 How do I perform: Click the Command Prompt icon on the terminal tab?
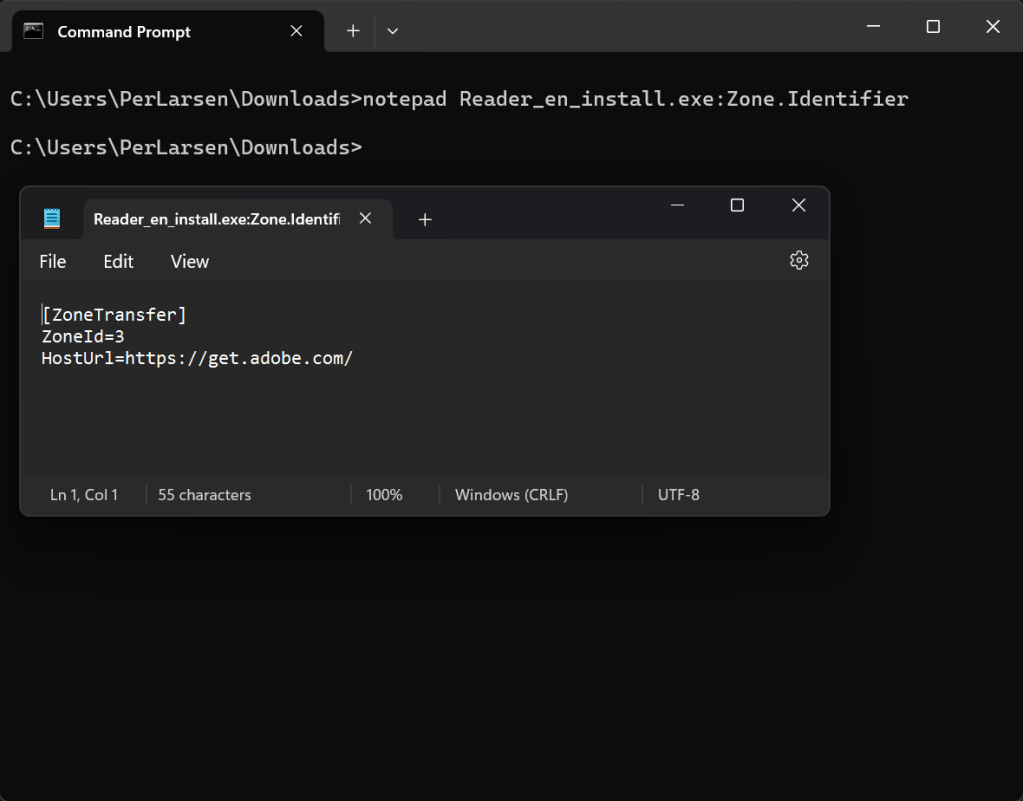click(33, 31)
